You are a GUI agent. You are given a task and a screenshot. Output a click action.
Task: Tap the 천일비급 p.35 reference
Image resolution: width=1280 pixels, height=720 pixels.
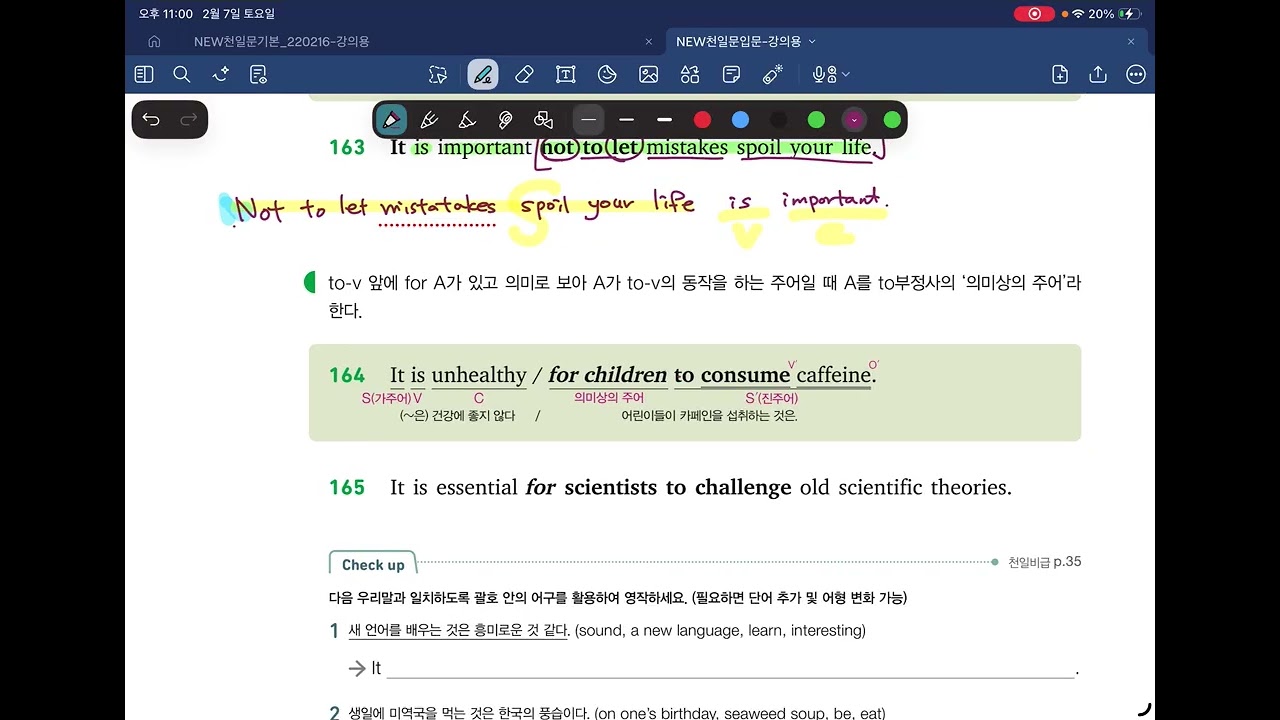1045,562
